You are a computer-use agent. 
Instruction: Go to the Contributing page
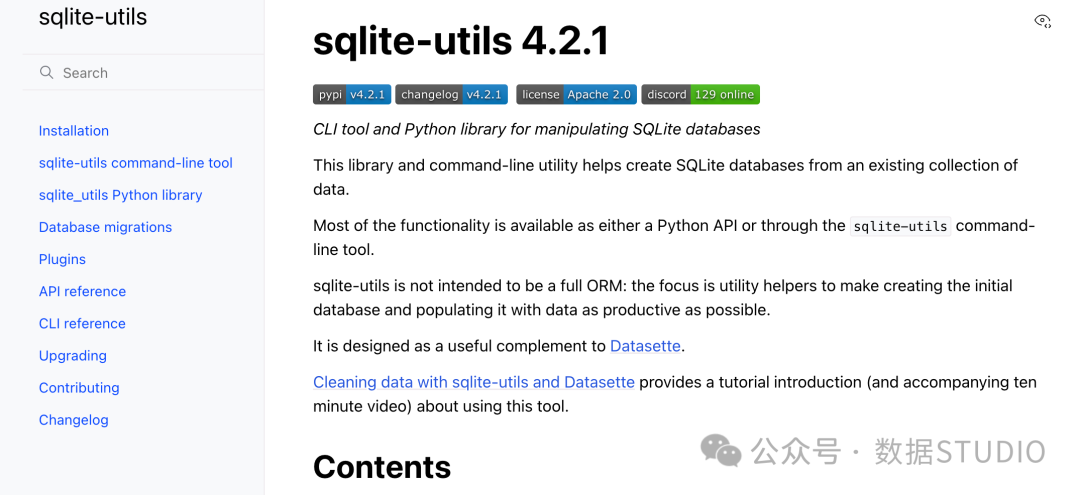[79, 388]
